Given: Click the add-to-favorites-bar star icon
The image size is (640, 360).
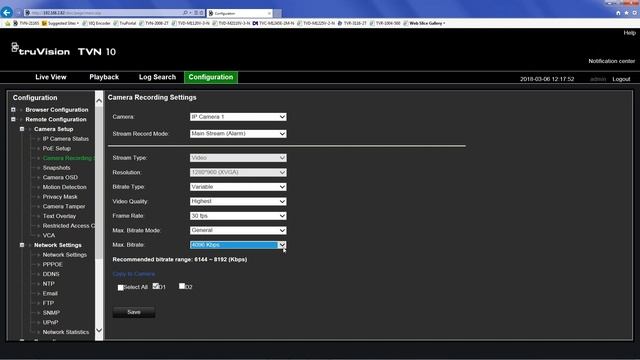Looking at the screenshot, I should click(x=7, y=23).
